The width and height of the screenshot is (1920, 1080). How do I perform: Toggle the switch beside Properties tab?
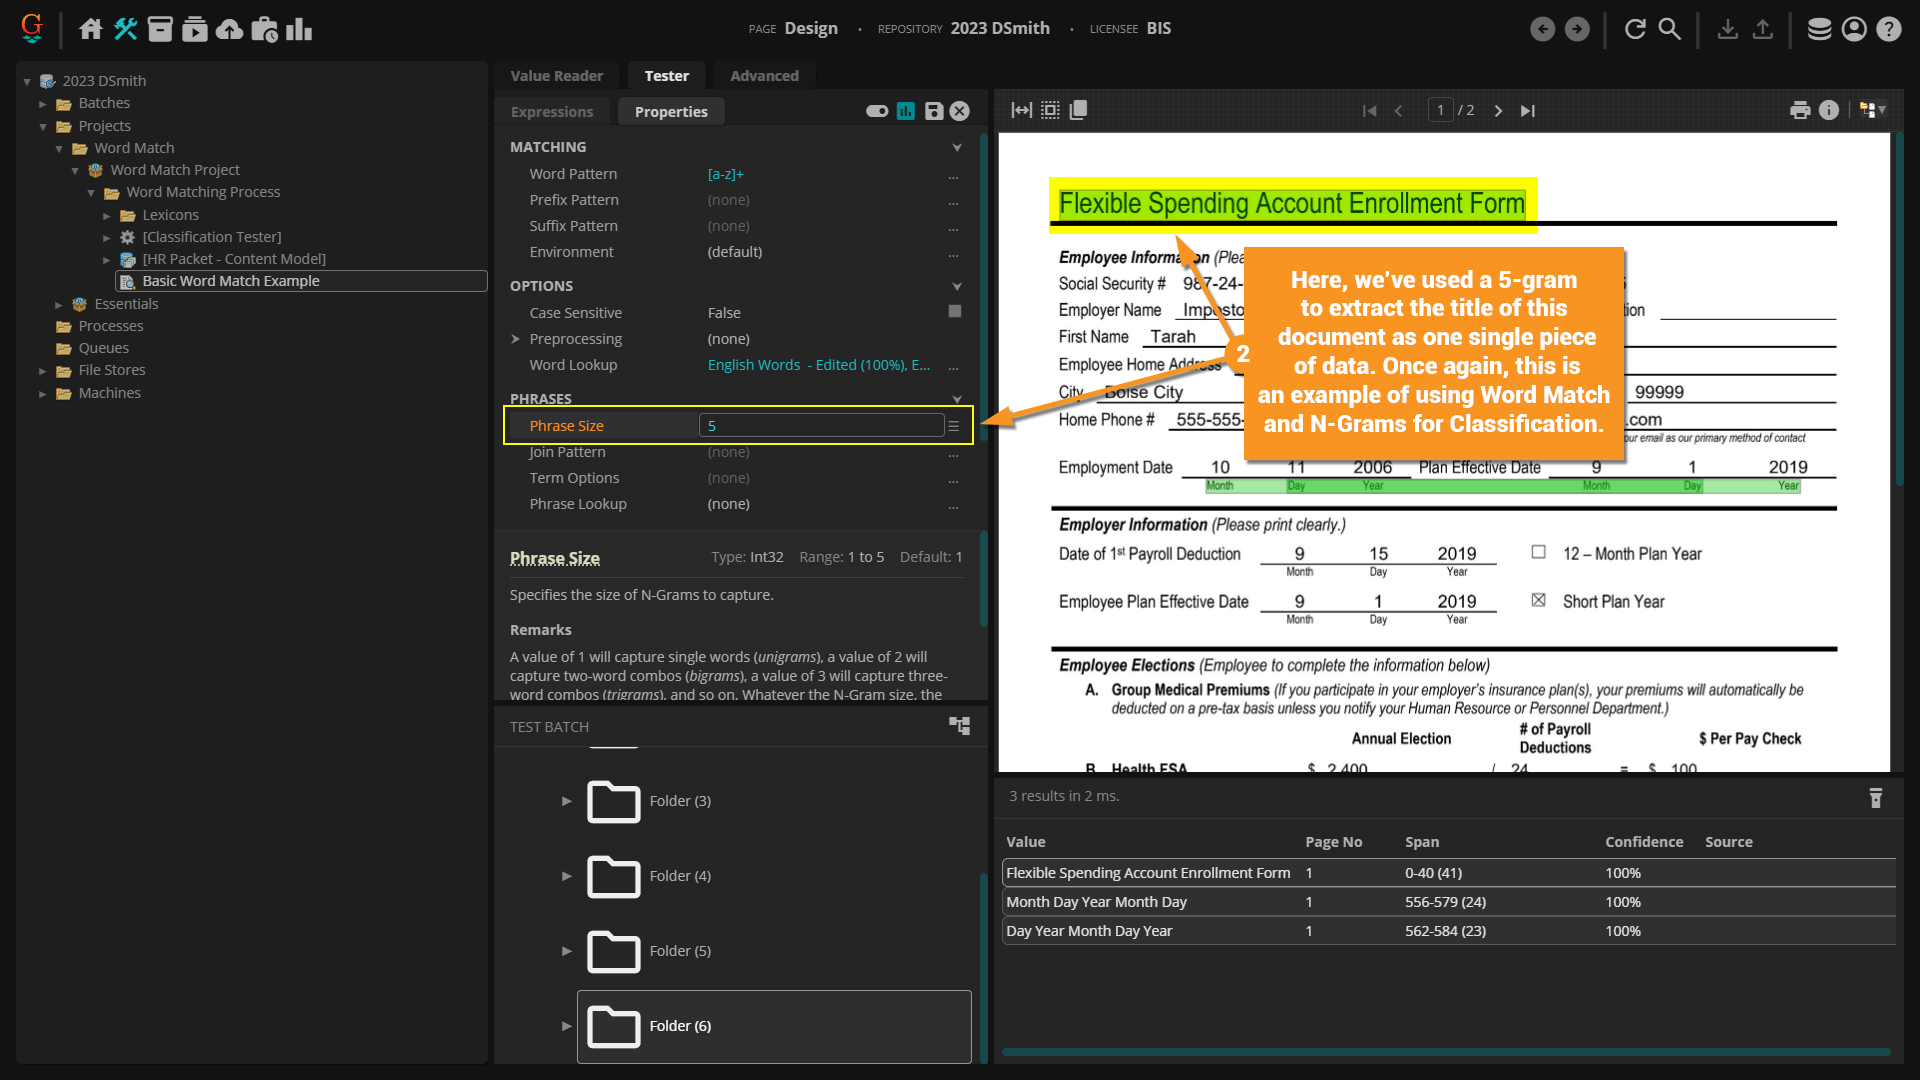click(877, 111)
